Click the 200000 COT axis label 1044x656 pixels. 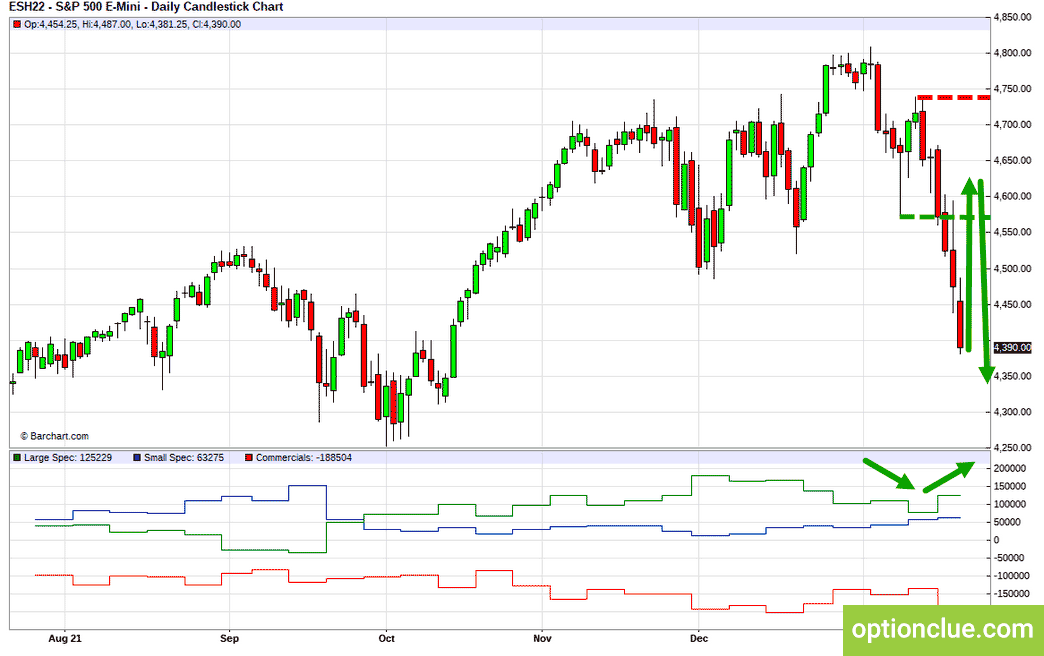click(1010, 469)
